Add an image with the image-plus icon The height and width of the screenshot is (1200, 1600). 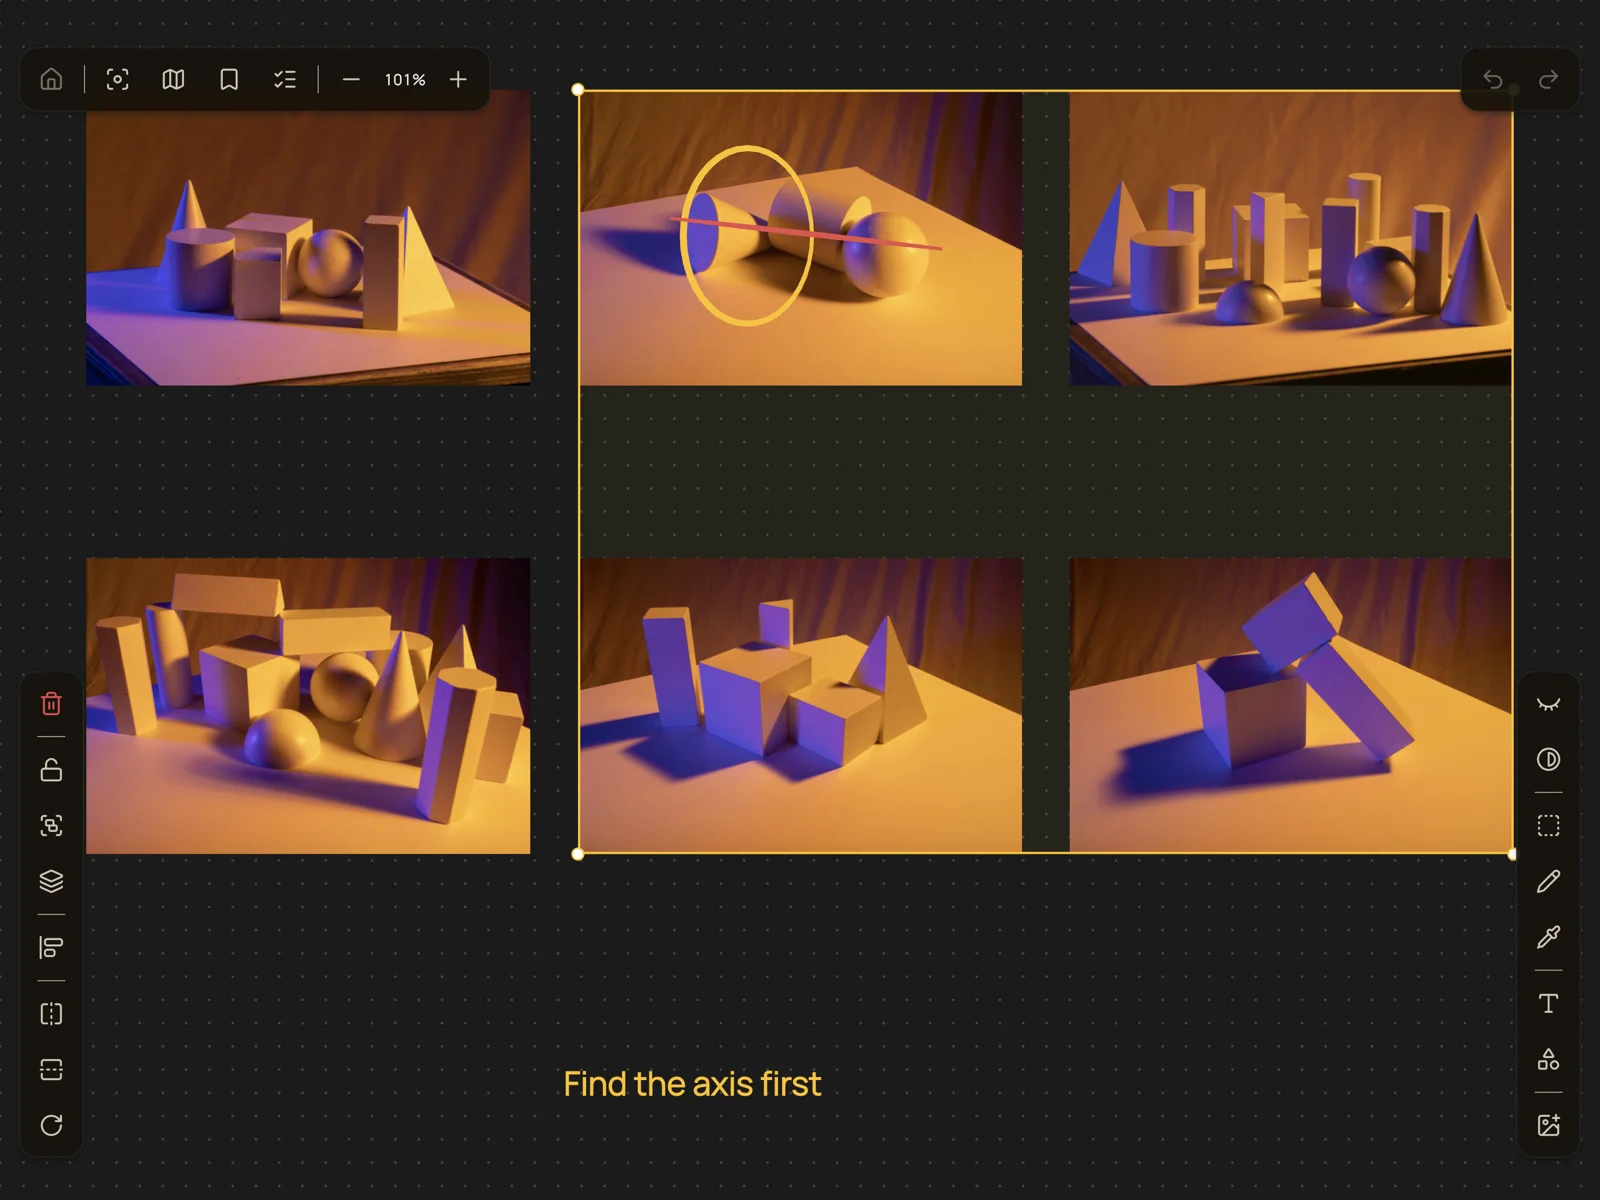pyautogui.click(x=1548, y=1125)
